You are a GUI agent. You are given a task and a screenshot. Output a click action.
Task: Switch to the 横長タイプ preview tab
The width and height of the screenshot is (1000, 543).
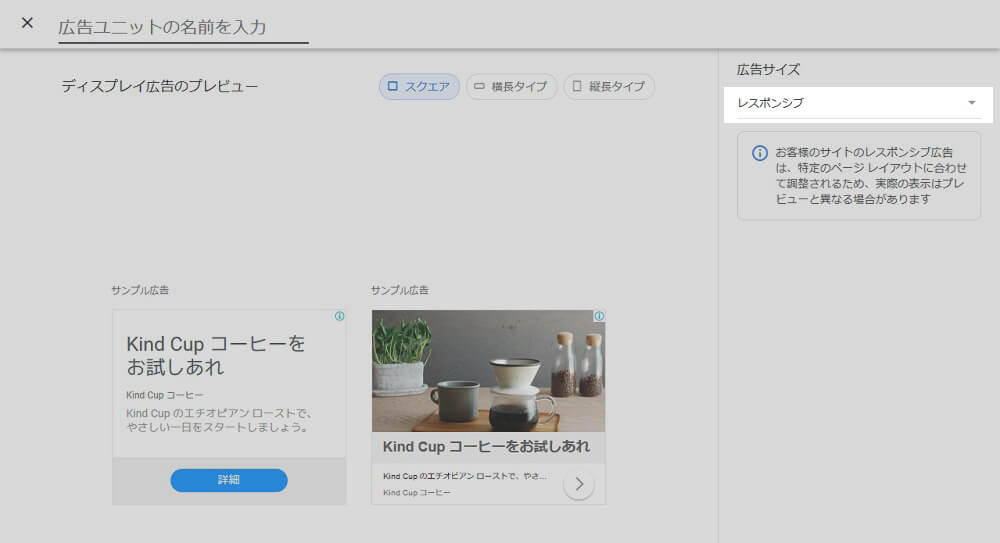tap(511, 86)
